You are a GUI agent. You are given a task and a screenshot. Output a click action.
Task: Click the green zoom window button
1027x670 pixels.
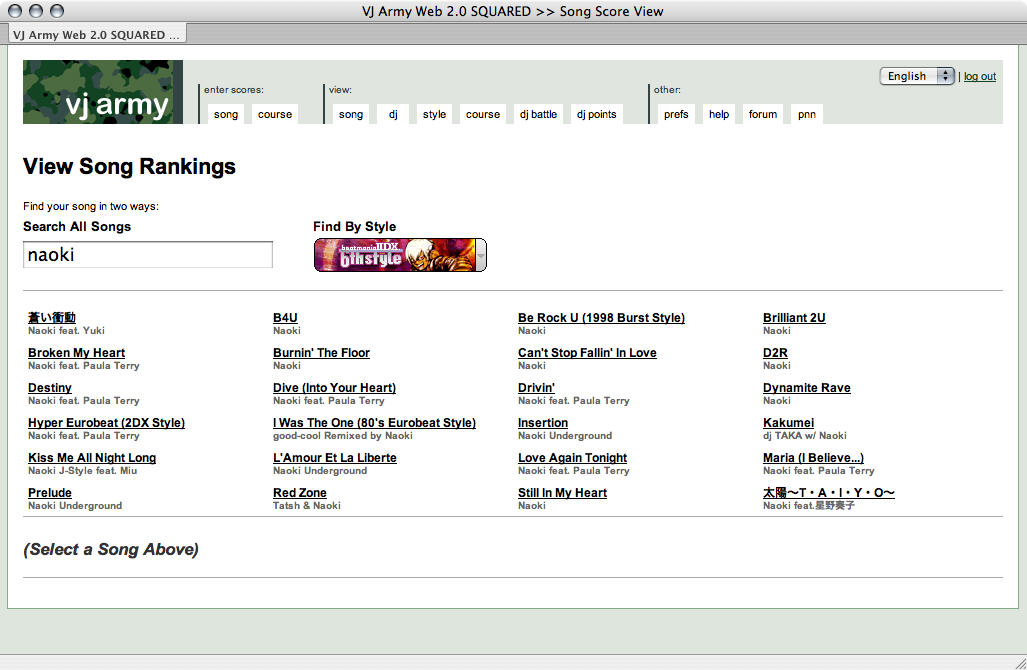(57, 11)
